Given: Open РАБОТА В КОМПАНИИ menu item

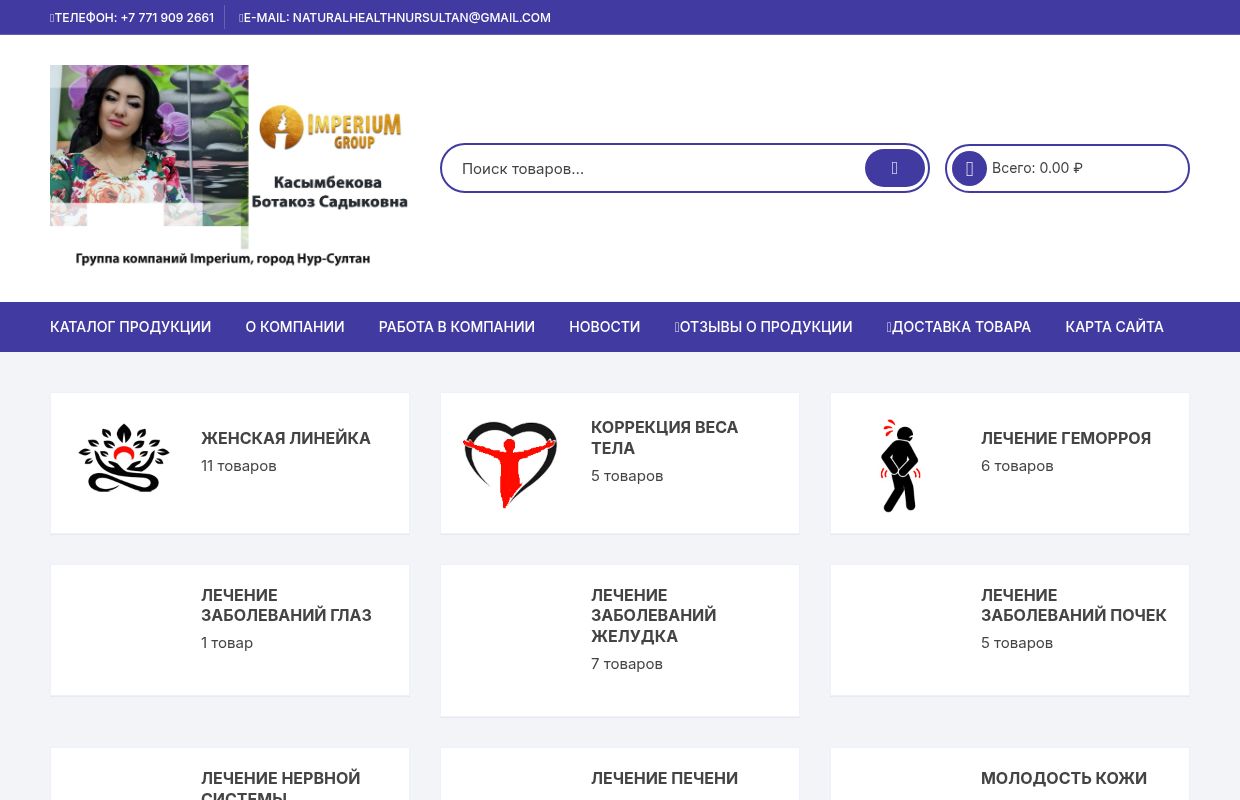Looking at the screenshot, I should coord(456,327).
